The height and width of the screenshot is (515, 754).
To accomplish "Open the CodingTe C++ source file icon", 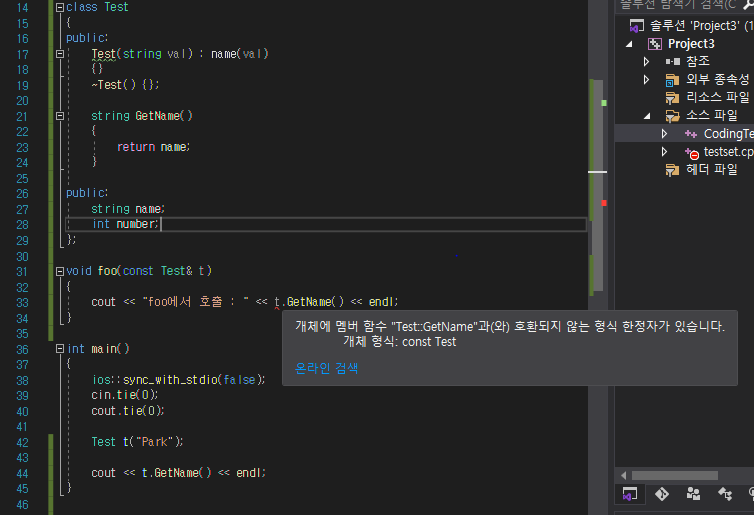I will pyautogui.click(x=691, y=134).
